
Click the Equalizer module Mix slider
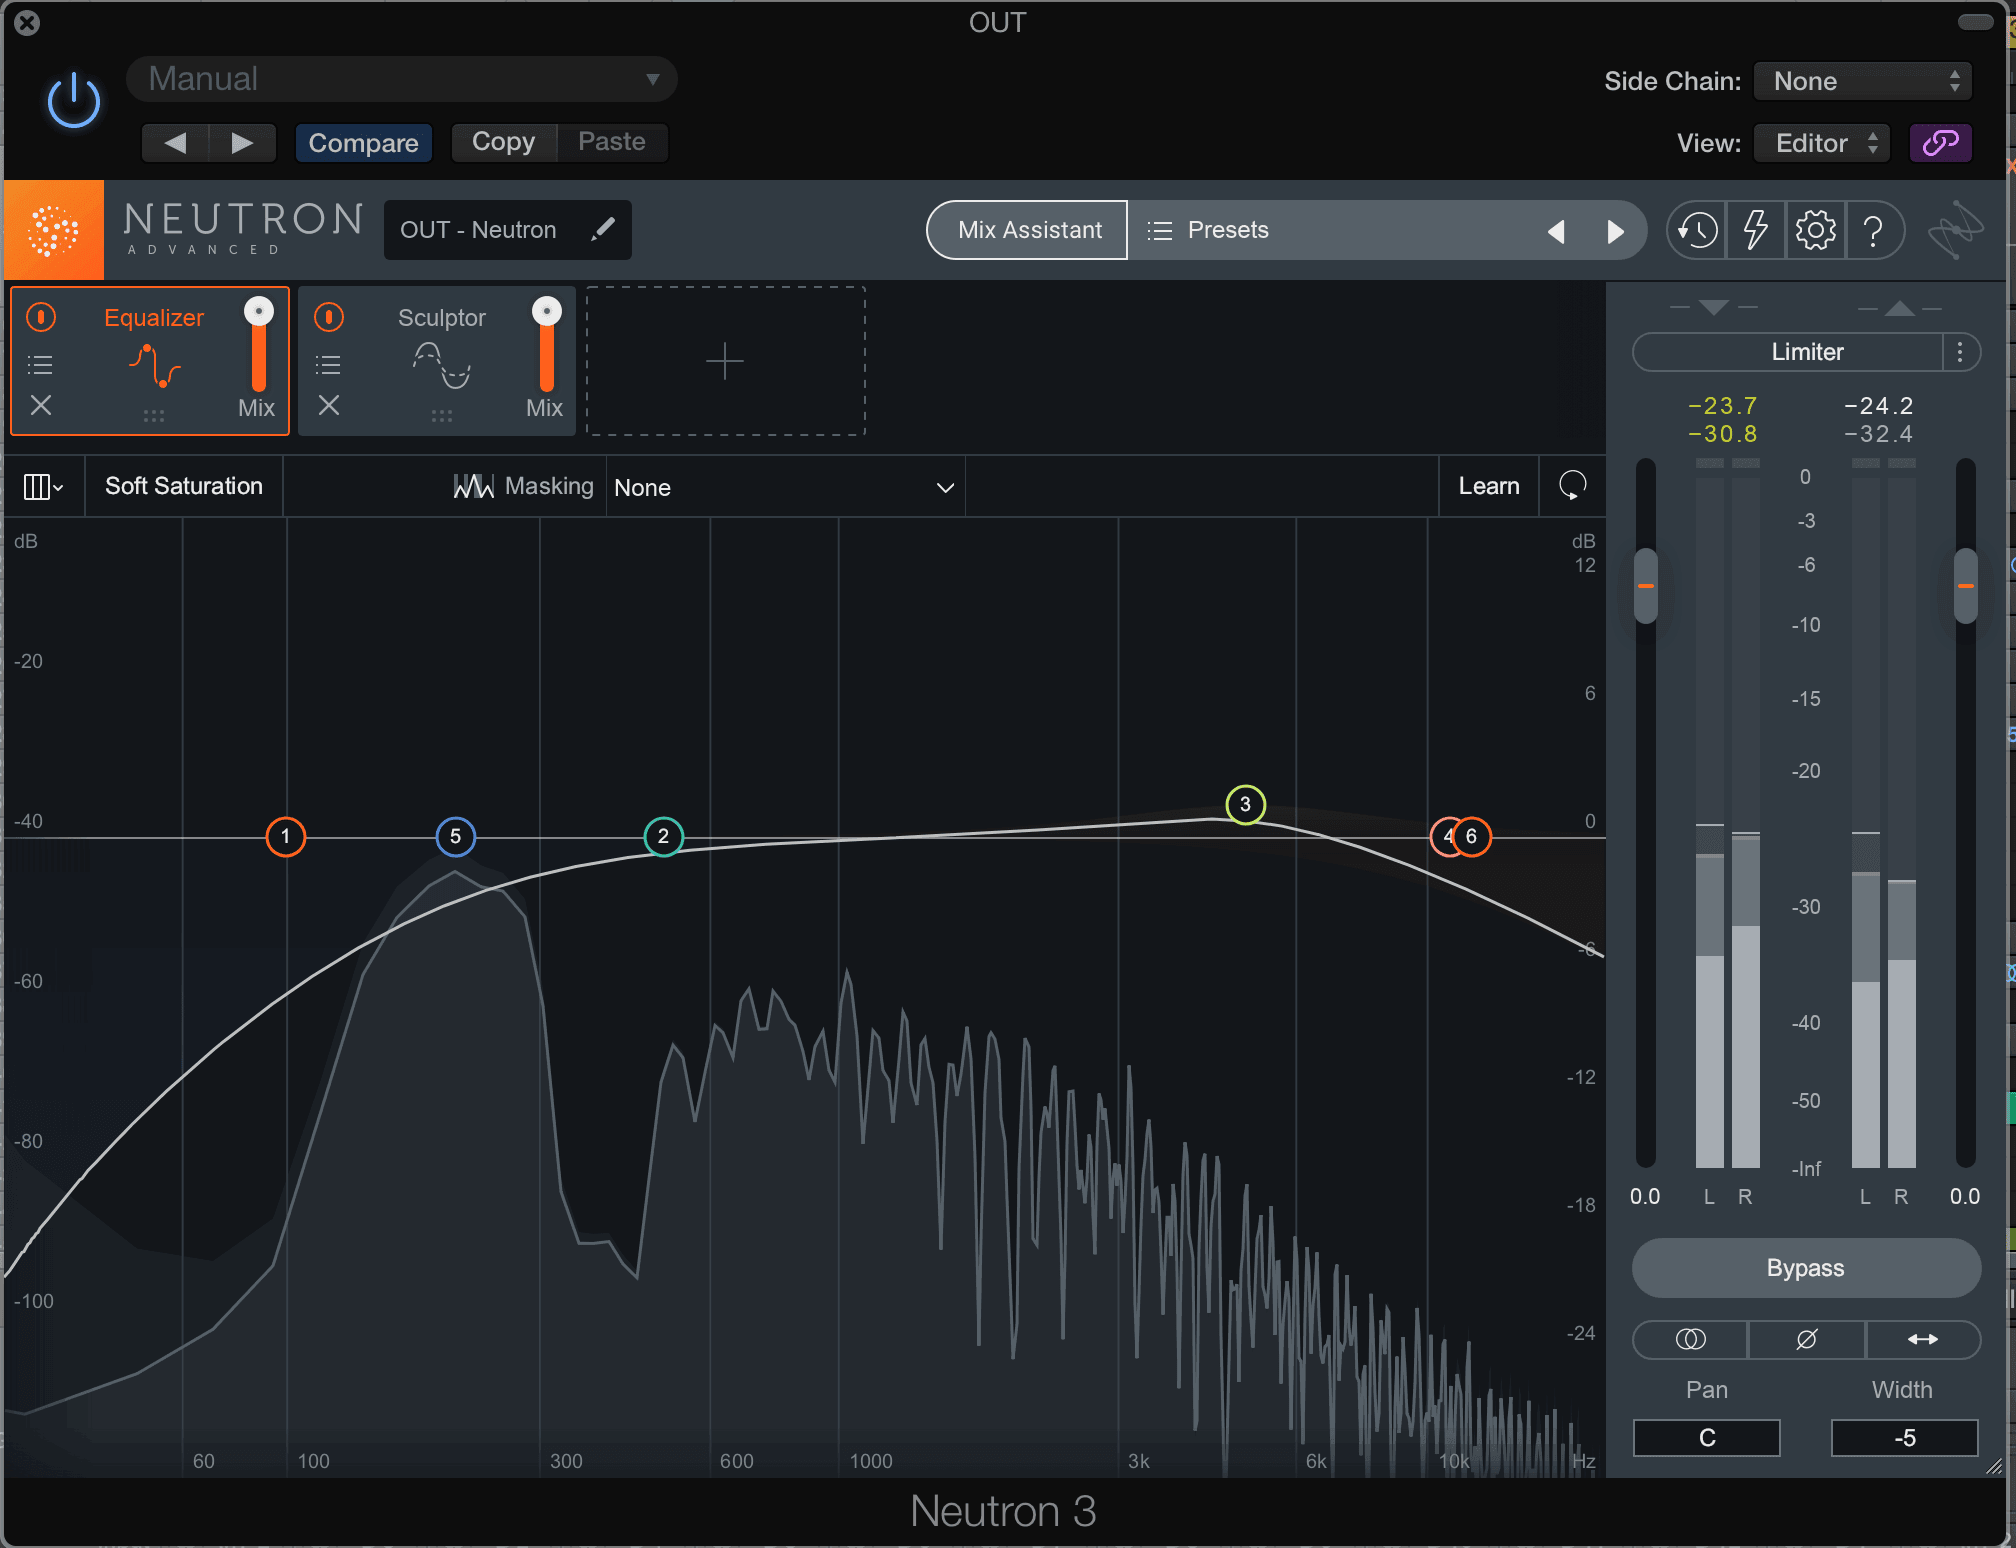[x=258, y=345]
